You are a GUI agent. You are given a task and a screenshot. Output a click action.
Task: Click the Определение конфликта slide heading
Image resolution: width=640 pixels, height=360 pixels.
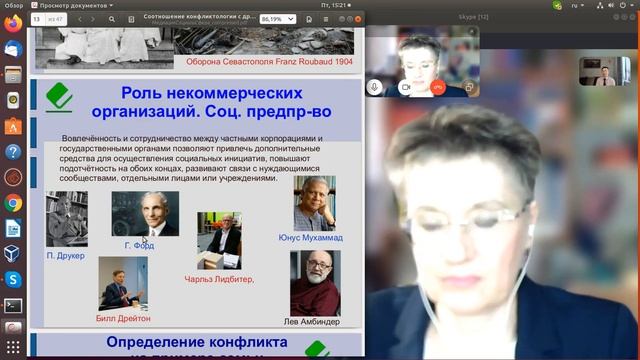[197, 342]
